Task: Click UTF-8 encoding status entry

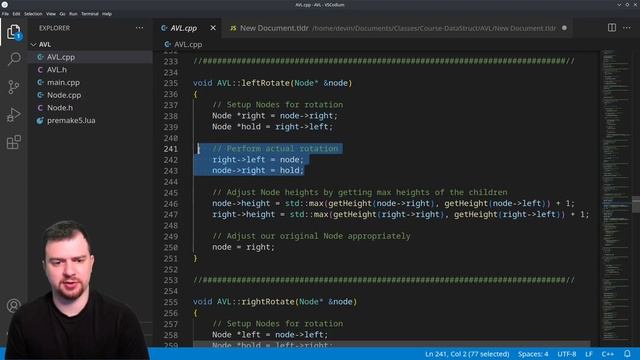Action: (567, 354)
